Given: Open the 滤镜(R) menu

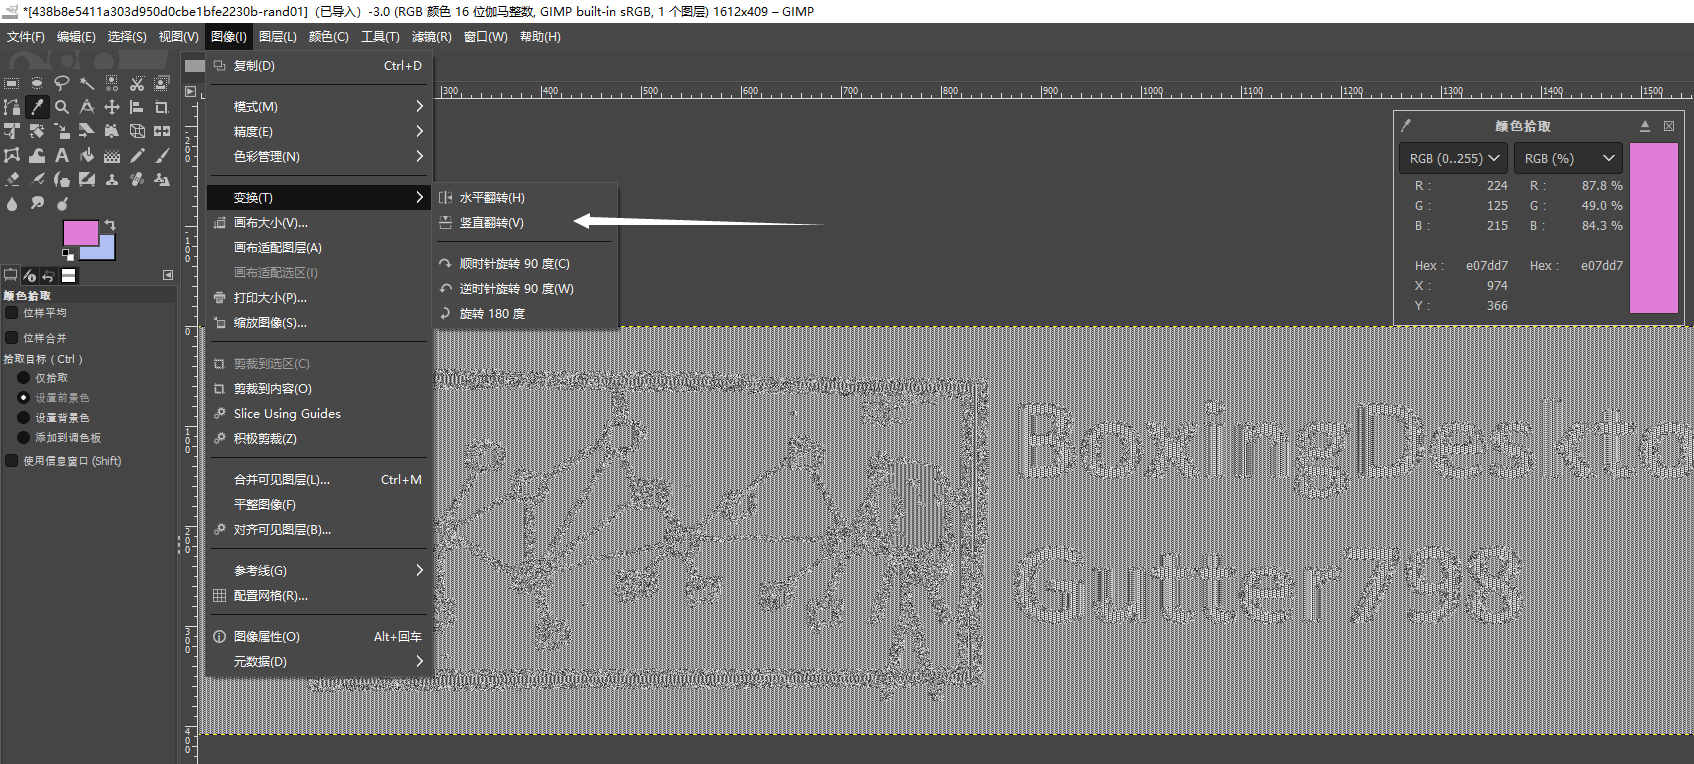Looking at the screenshot, I should (x=432, y=37).
